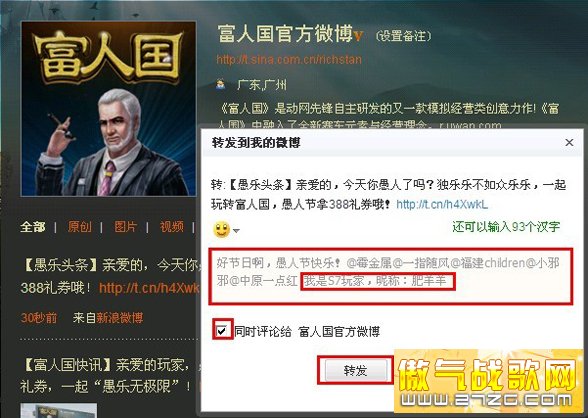Click the 转发 button

[355, 370]
